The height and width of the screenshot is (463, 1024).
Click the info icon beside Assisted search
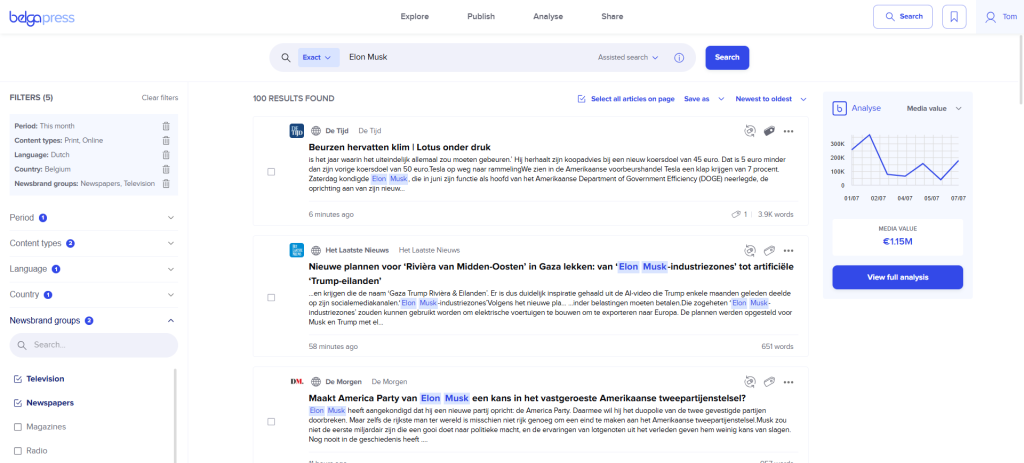[679, 57]
